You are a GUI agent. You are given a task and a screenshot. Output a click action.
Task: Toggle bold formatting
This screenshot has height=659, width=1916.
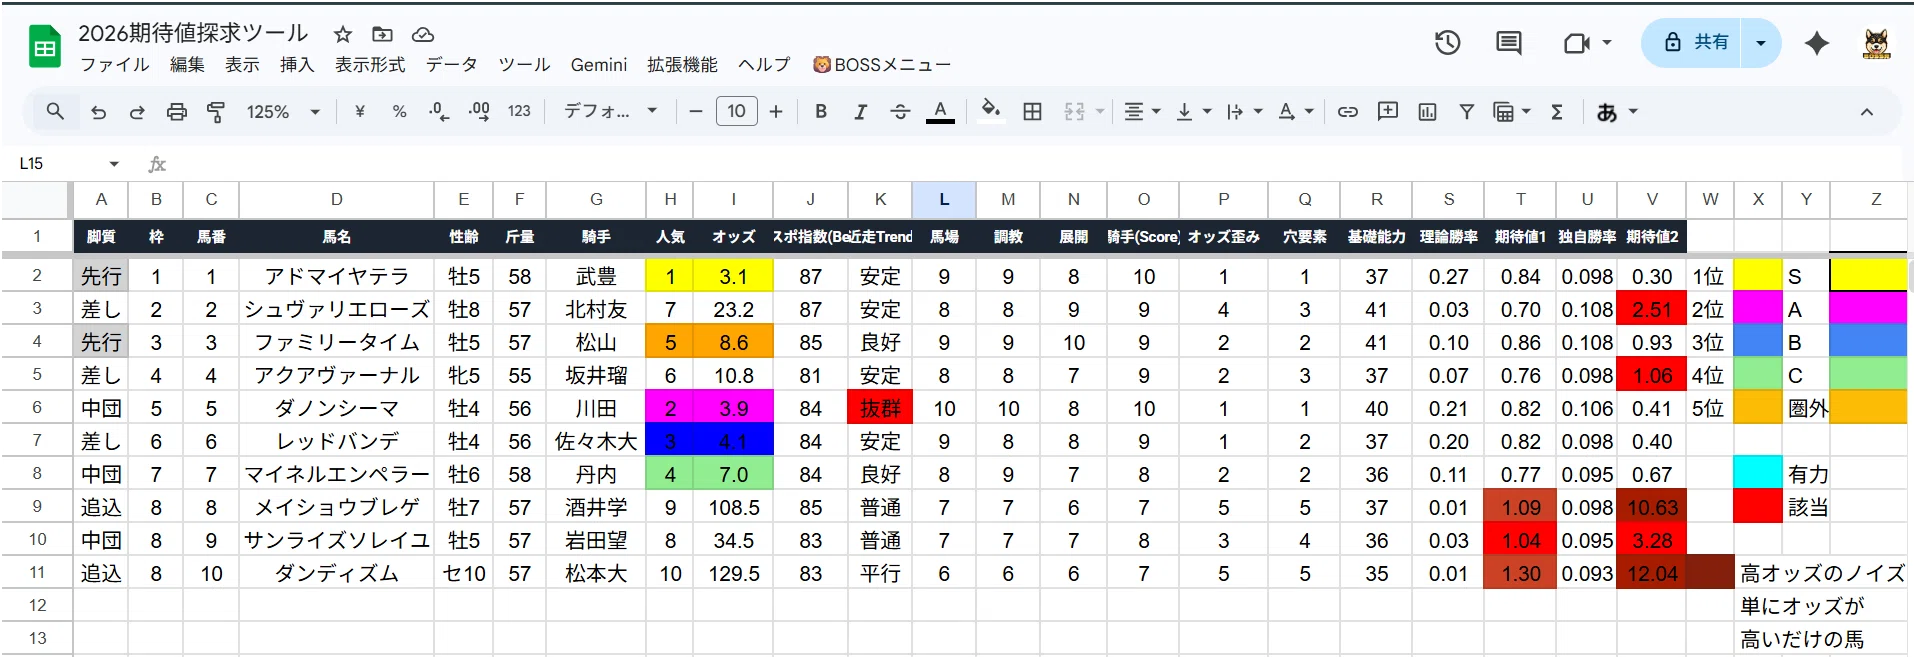point(821,112)
